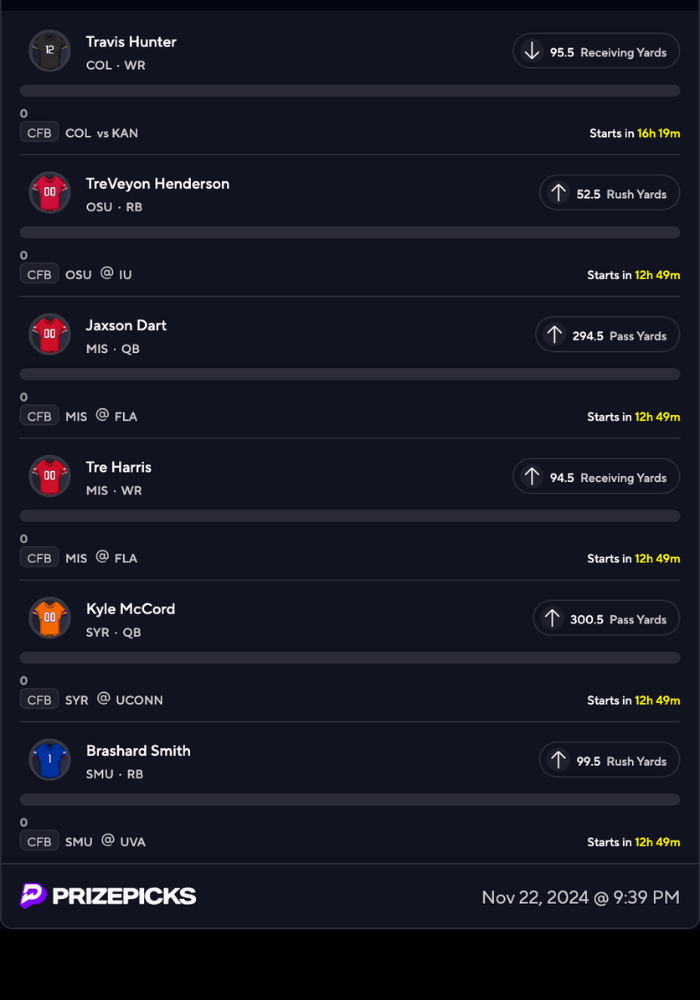Toggle the 294.5 Pass Yards pick
This screenshot has width=700, height=1000.
coord(607,335)
